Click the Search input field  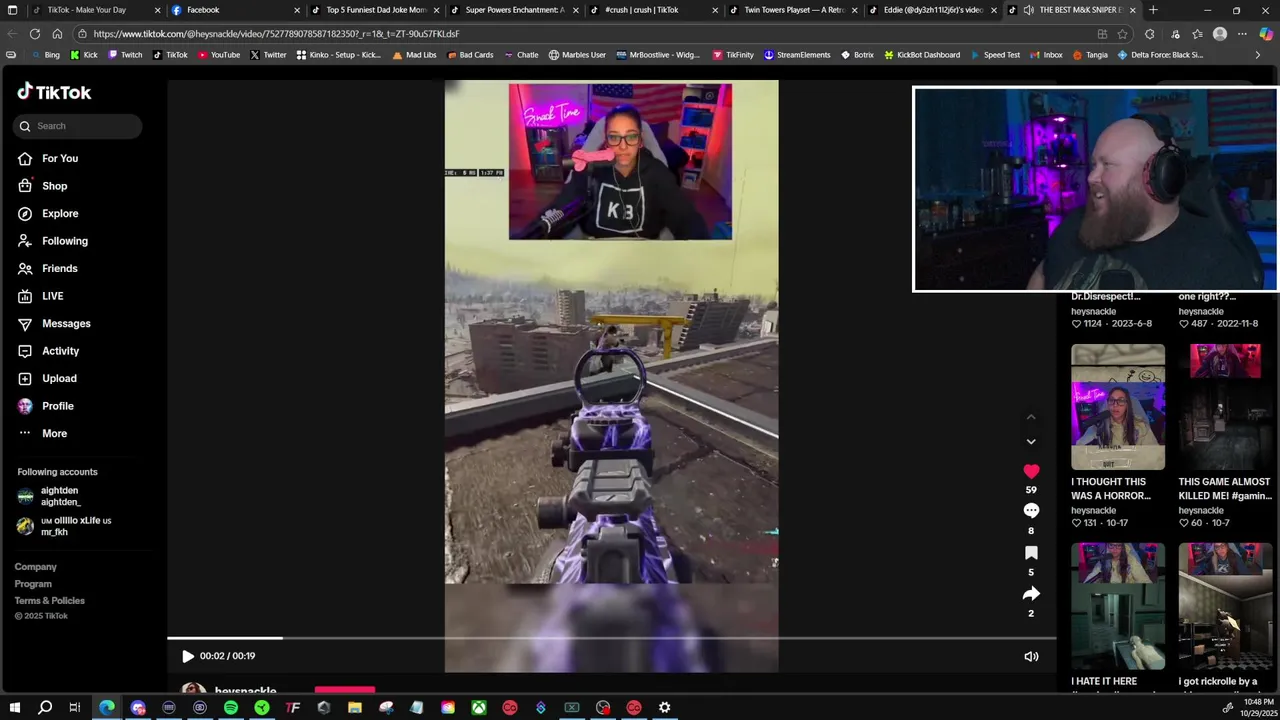pyautogui.click(x=78, y=126)
